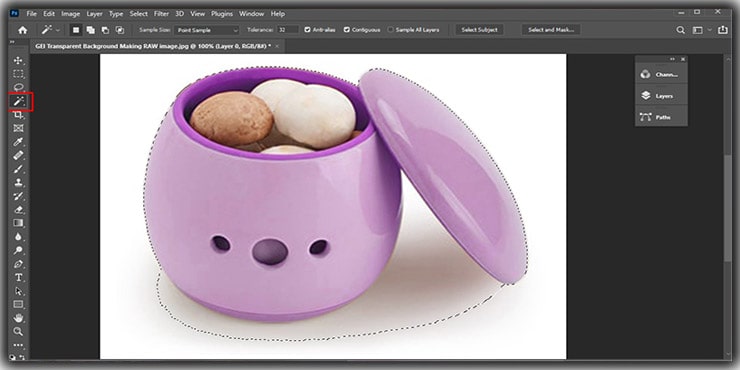Image resolution: width=740 pixels, height=370 pixels.
Task: Select the Blur tool
Action: [18, 236]
